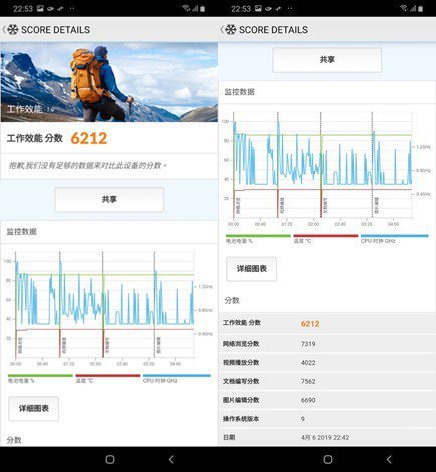Image resolution: width=436 pixels, height=472 pixels.
Task: Select the red temperature legend on left chart
Action: (x=108, y=378)
